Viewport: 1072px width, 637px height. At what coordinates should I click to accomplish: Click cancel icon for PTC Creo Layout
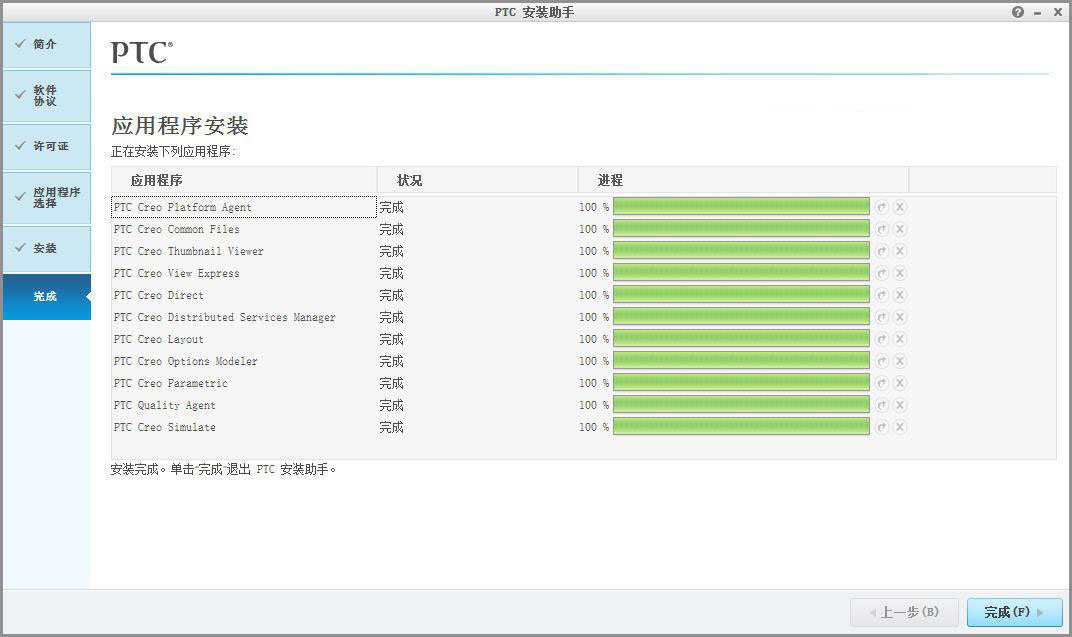899,339
